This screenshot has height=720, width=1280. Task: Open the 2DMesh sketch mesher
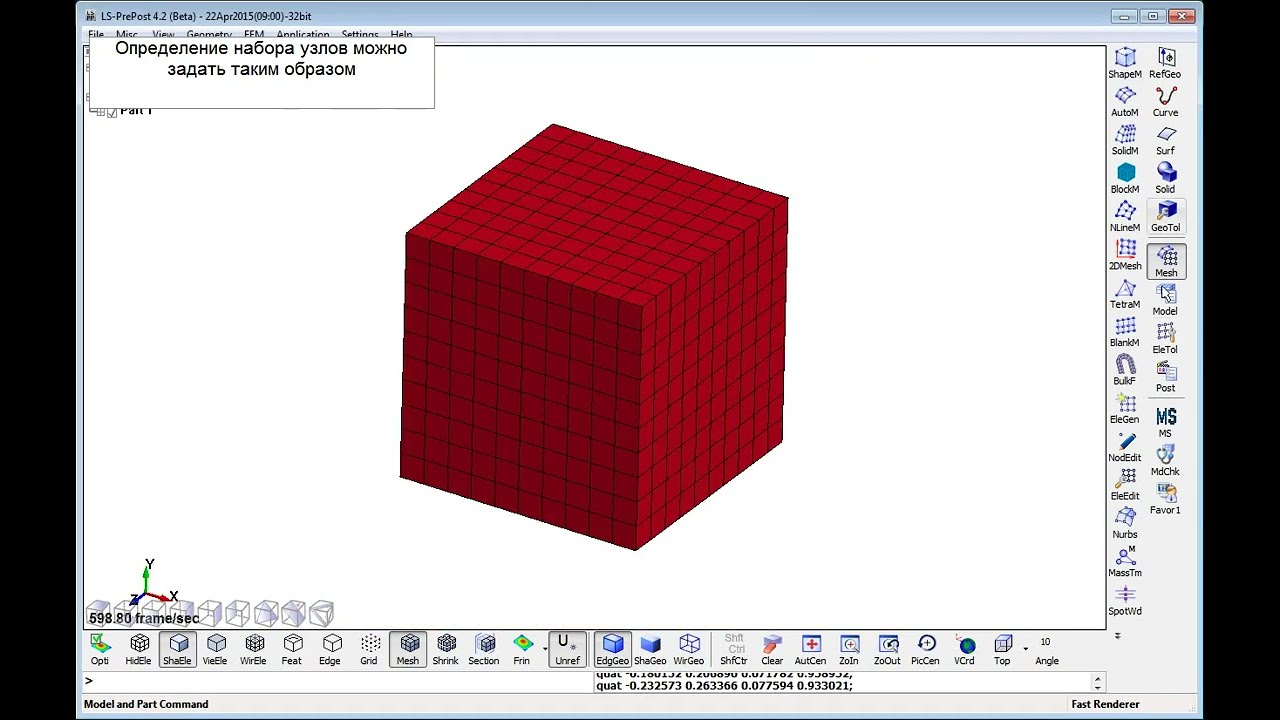1125,255
